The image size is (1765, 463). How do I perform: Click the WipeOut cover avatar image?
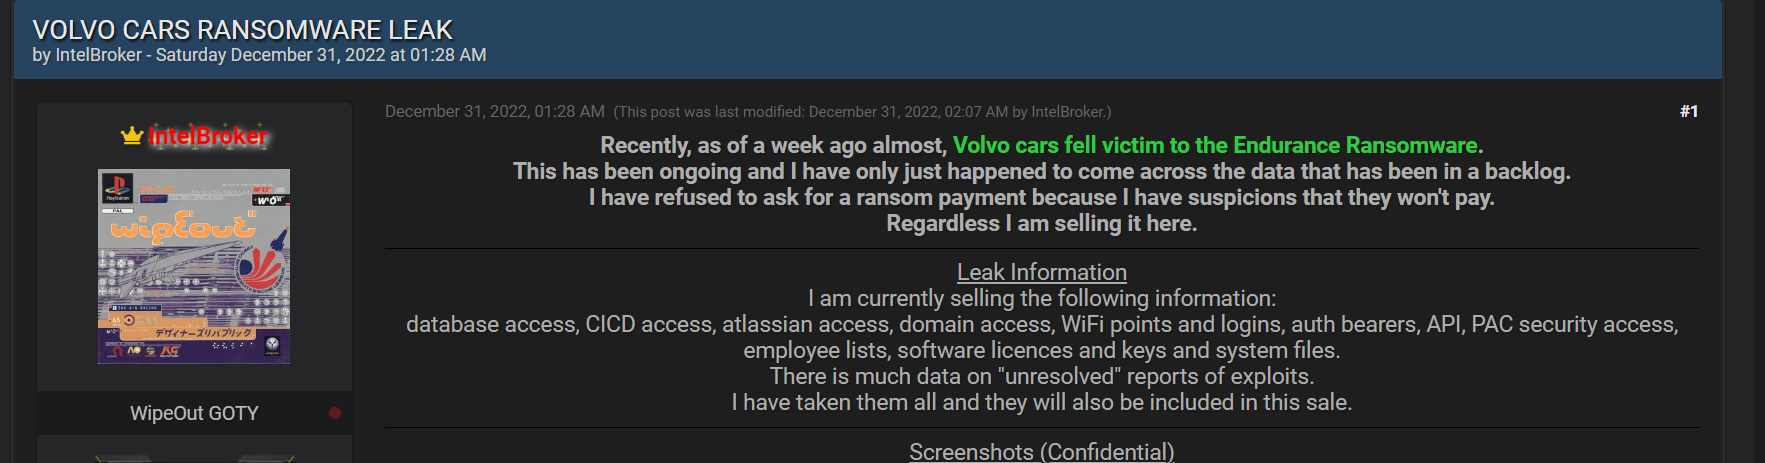[x=194, y=266]
